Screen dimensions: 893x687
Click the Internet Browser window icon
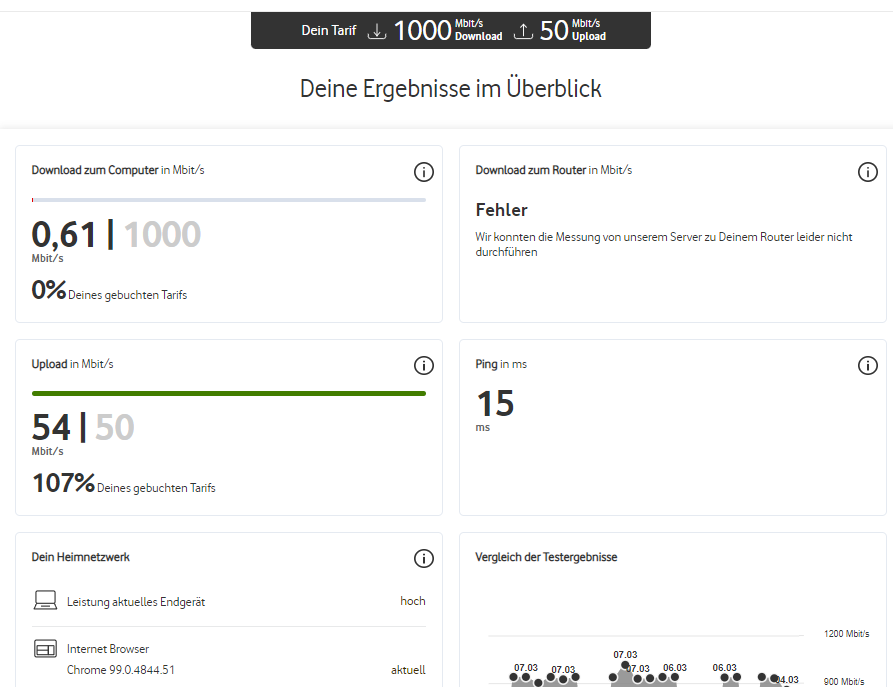(45, 649)
